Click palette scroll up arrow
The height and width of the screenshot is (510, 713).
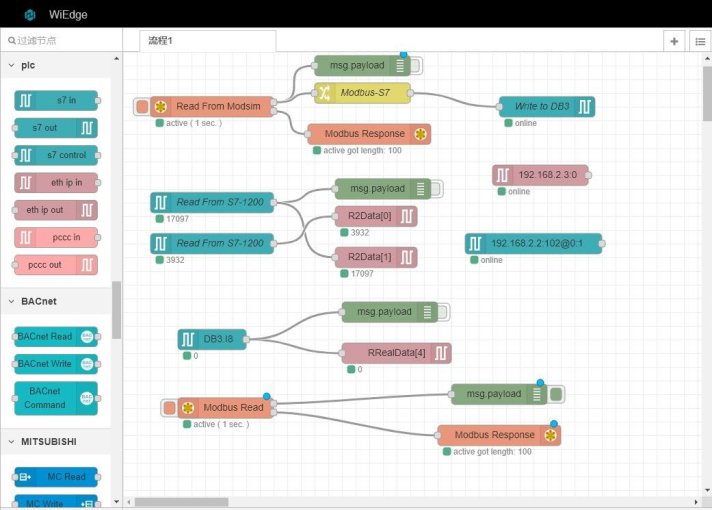[116, 59]
